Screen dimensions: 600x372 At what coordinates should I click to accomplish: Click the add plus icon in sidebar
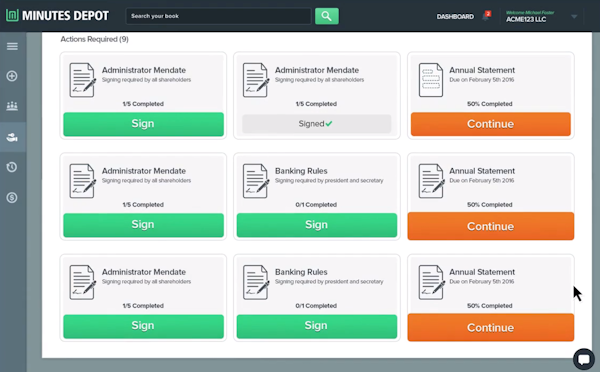pos(12,76)
